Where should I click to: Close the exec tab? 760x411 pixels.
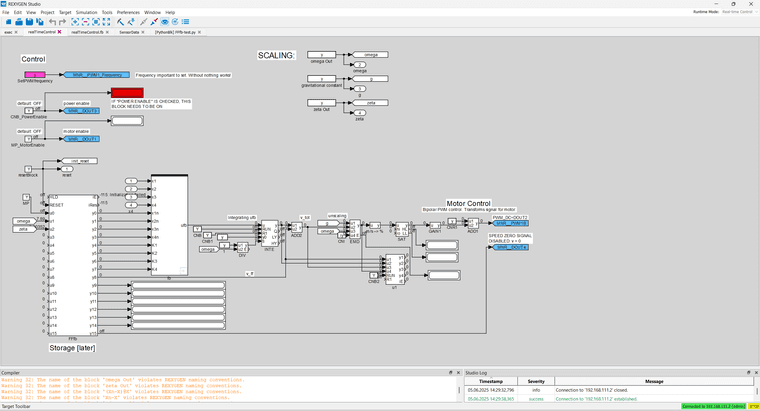coord(16,32)
